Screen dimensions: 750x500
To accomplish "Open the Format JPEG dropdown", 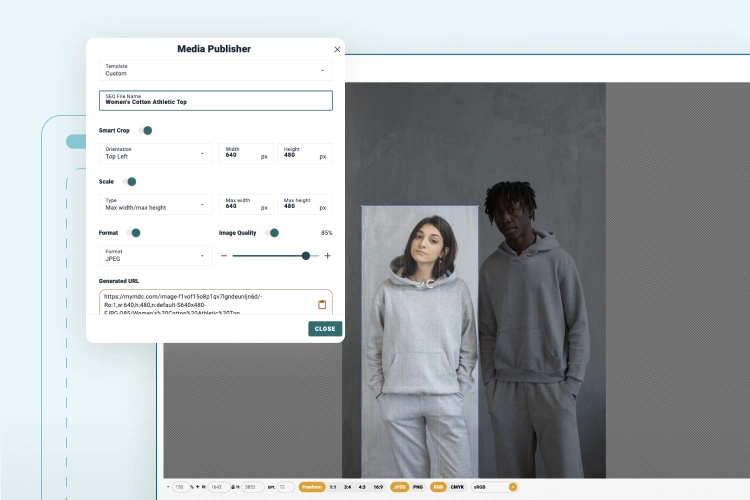I will click(x=155, y=256).
